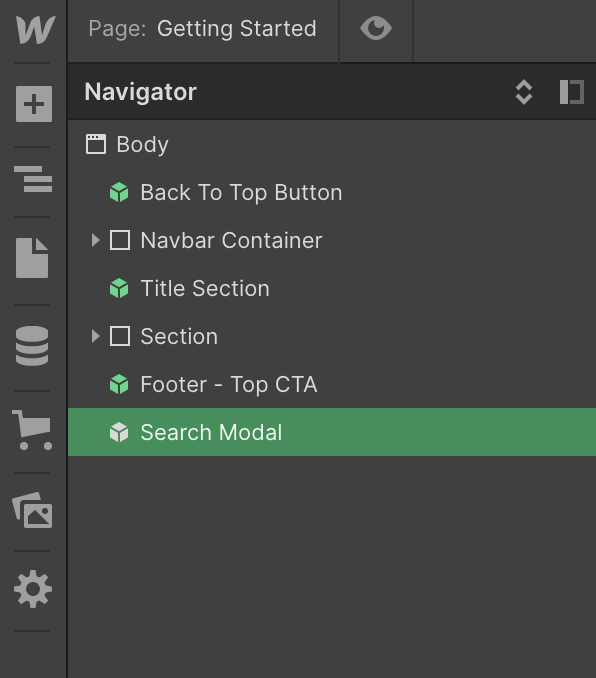Expand the Section tree node
Image resolution: width=596 pixels, height=678 pixels.
[96, 336]
